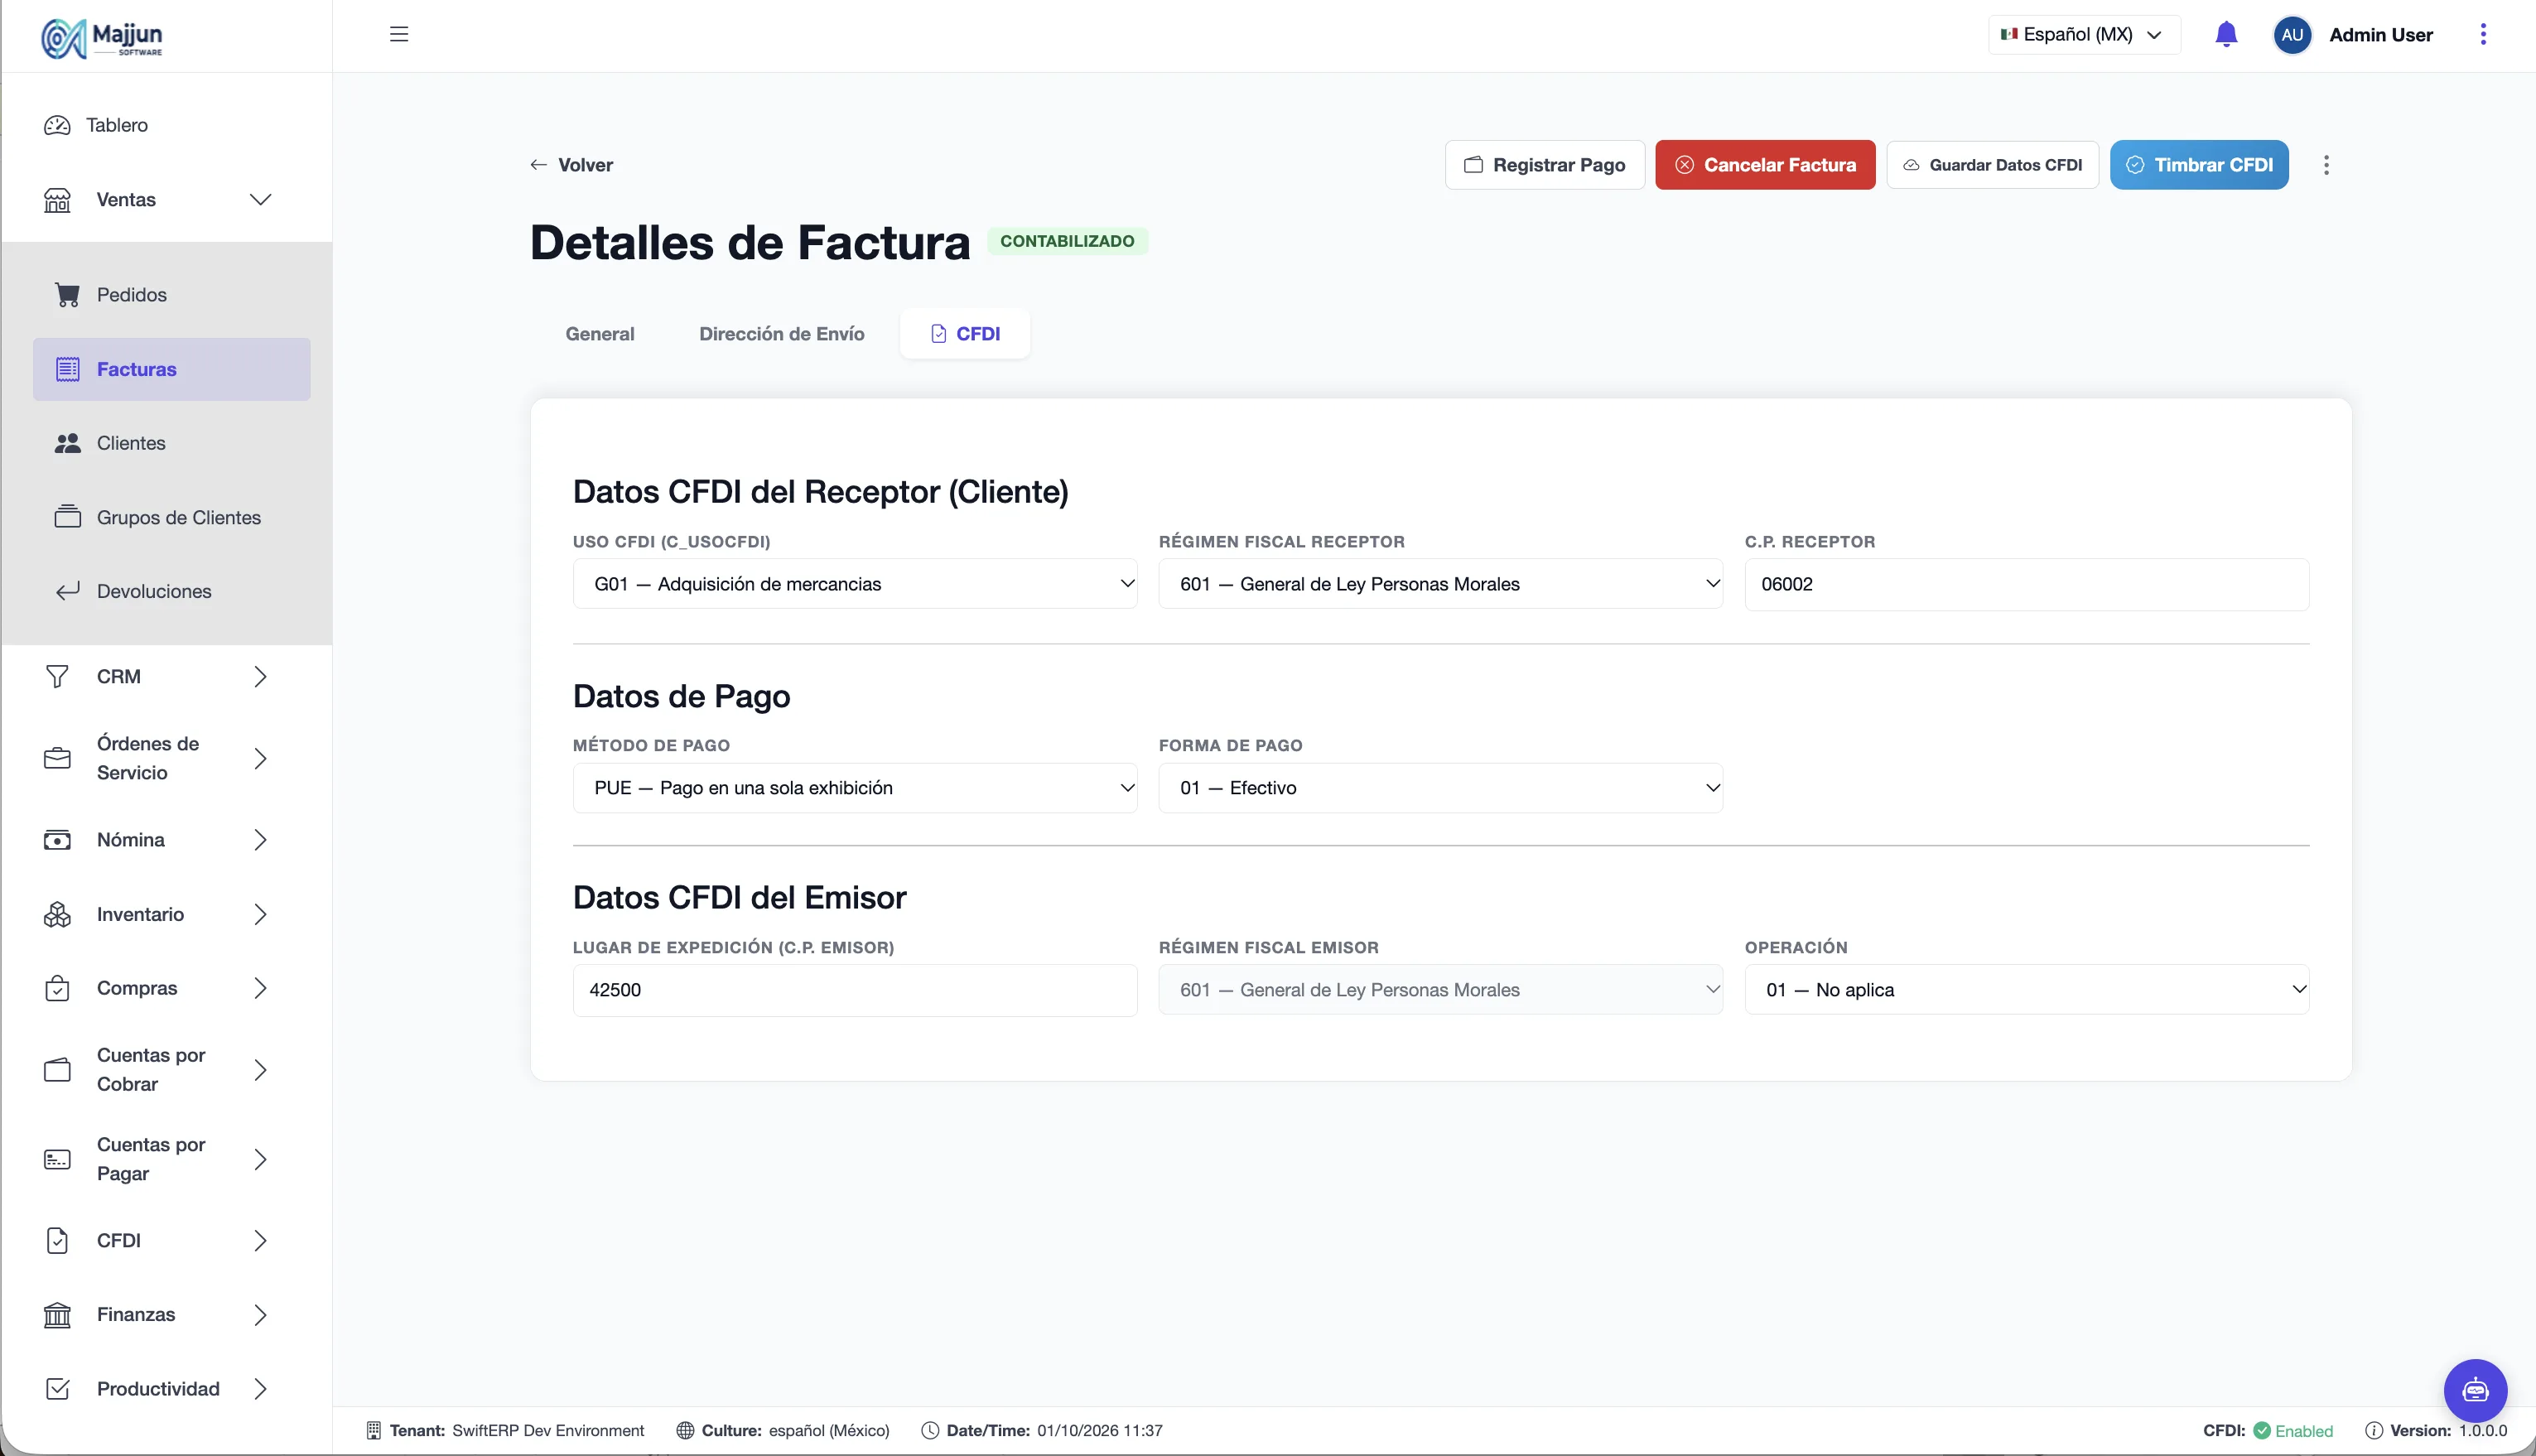
Task: Click the Pedidos shopping cart icon
Action: (x=67, y=295)
